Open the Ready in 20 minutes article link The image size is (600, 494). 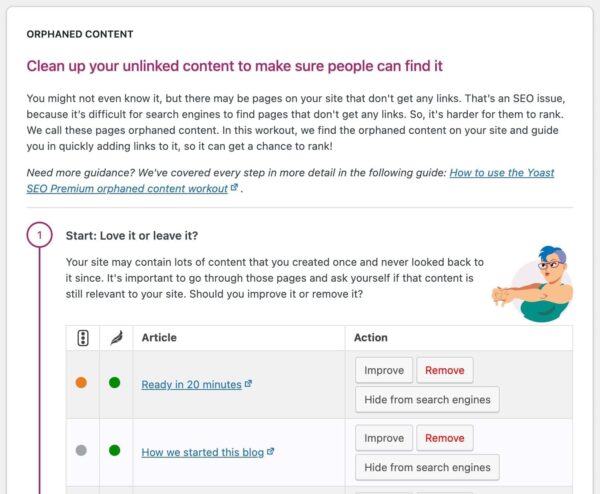pos(191,384)
